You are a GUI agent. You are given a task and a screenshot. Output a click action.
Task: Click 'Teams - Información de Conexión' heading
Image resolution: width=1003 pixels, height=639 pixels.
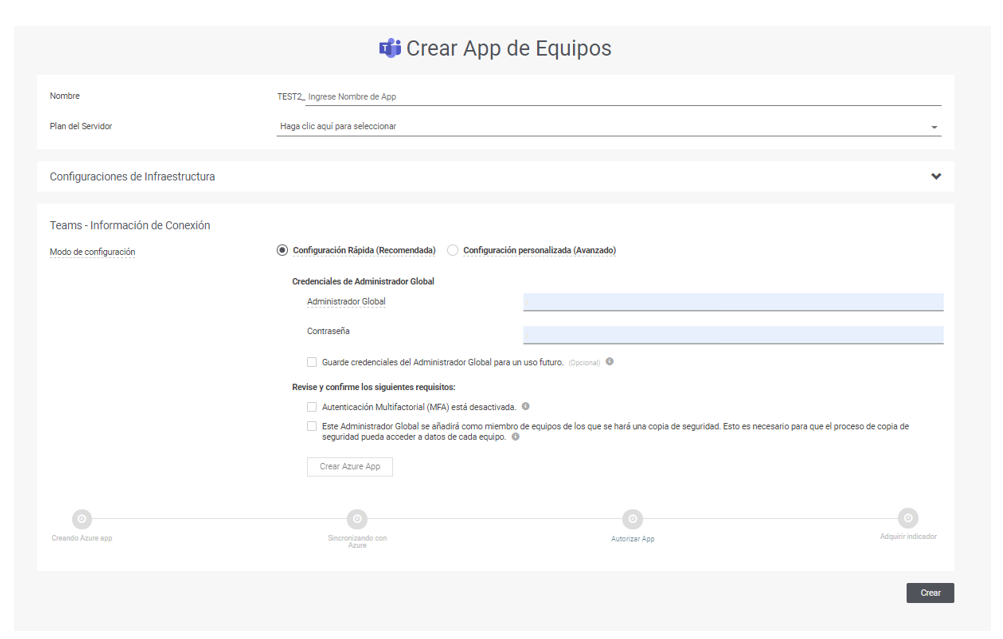pos(130,225)
